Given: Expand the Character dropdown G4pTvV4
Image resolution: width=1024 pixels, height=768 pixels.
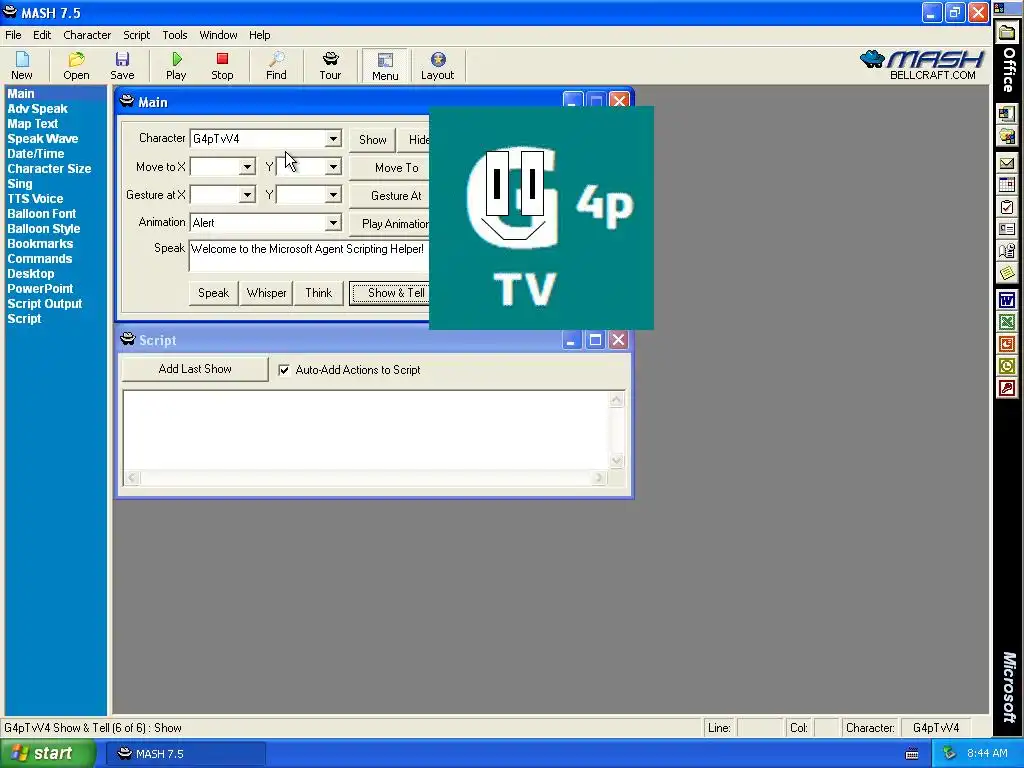Looking at the screenshot, I should click(x=333, y=139).
